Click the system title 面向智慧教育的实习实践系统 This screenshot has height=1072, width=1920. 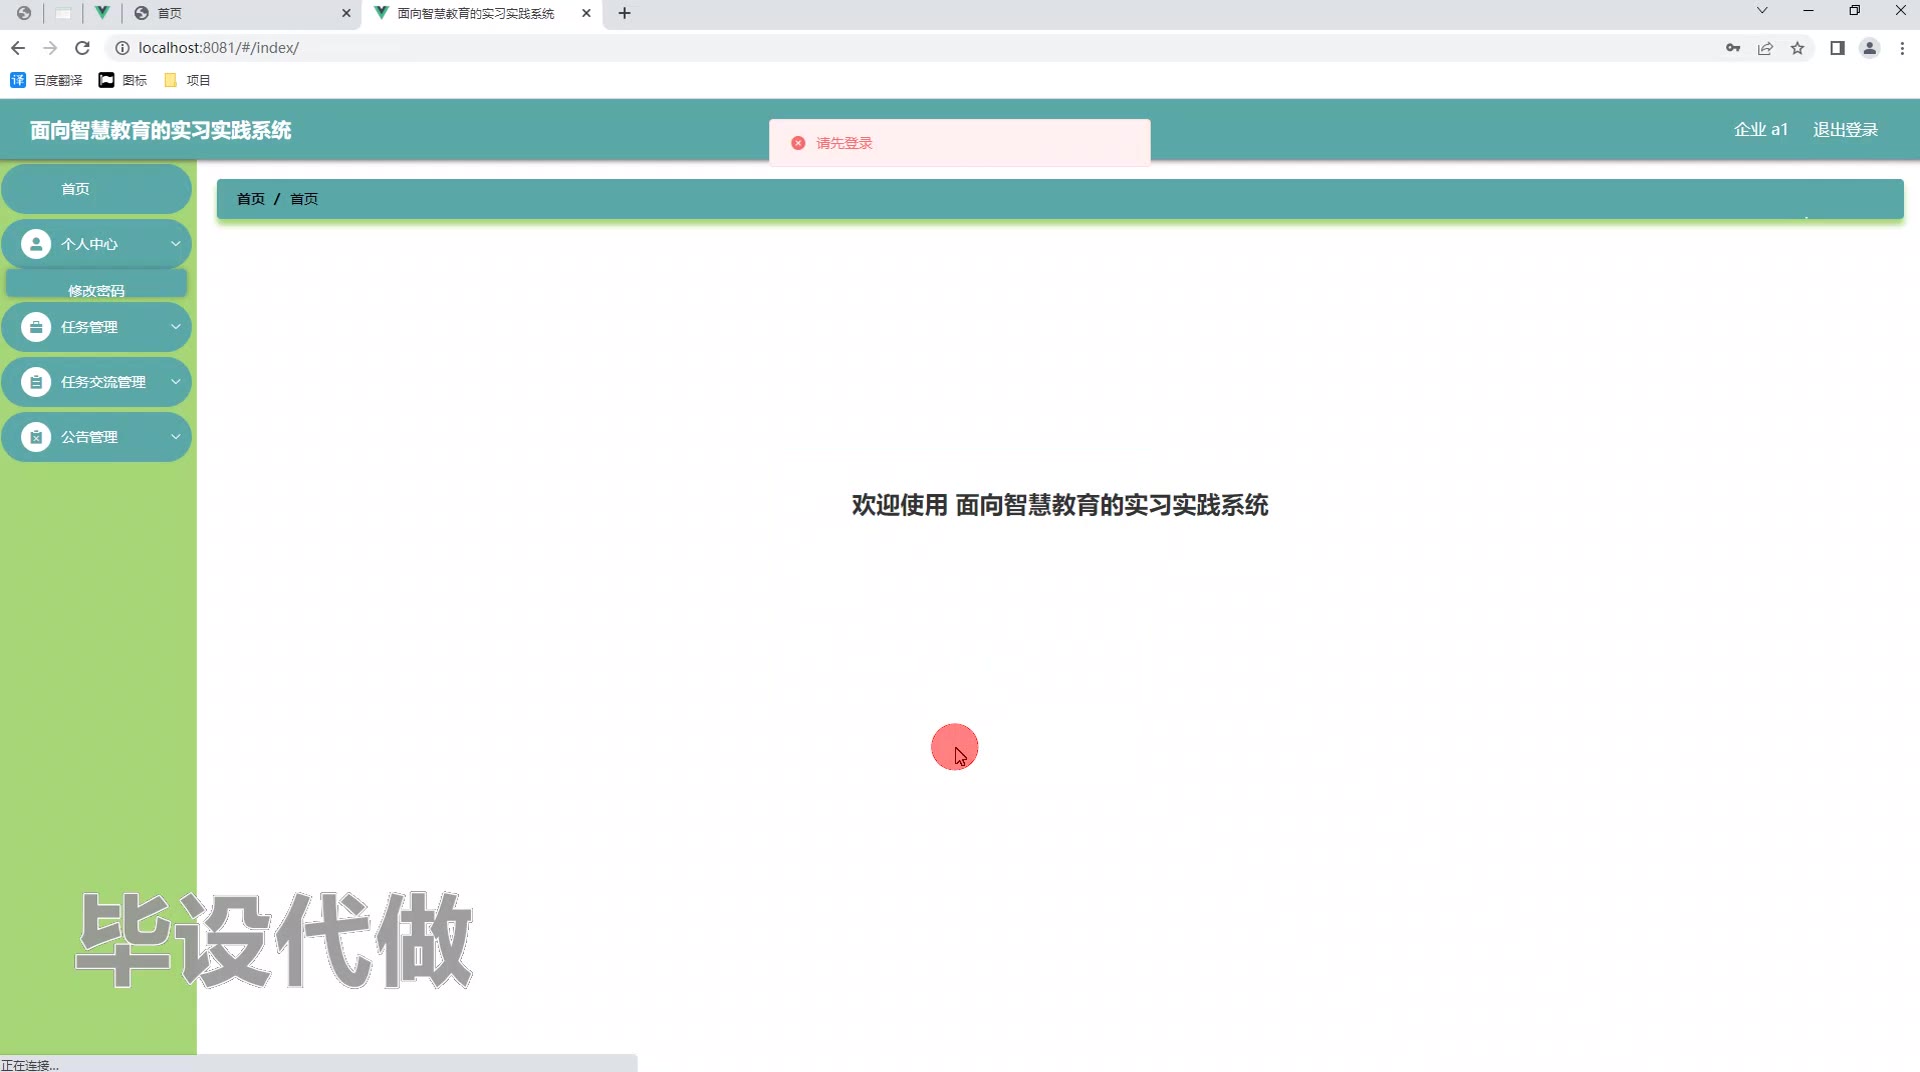(x=160, y=130)
